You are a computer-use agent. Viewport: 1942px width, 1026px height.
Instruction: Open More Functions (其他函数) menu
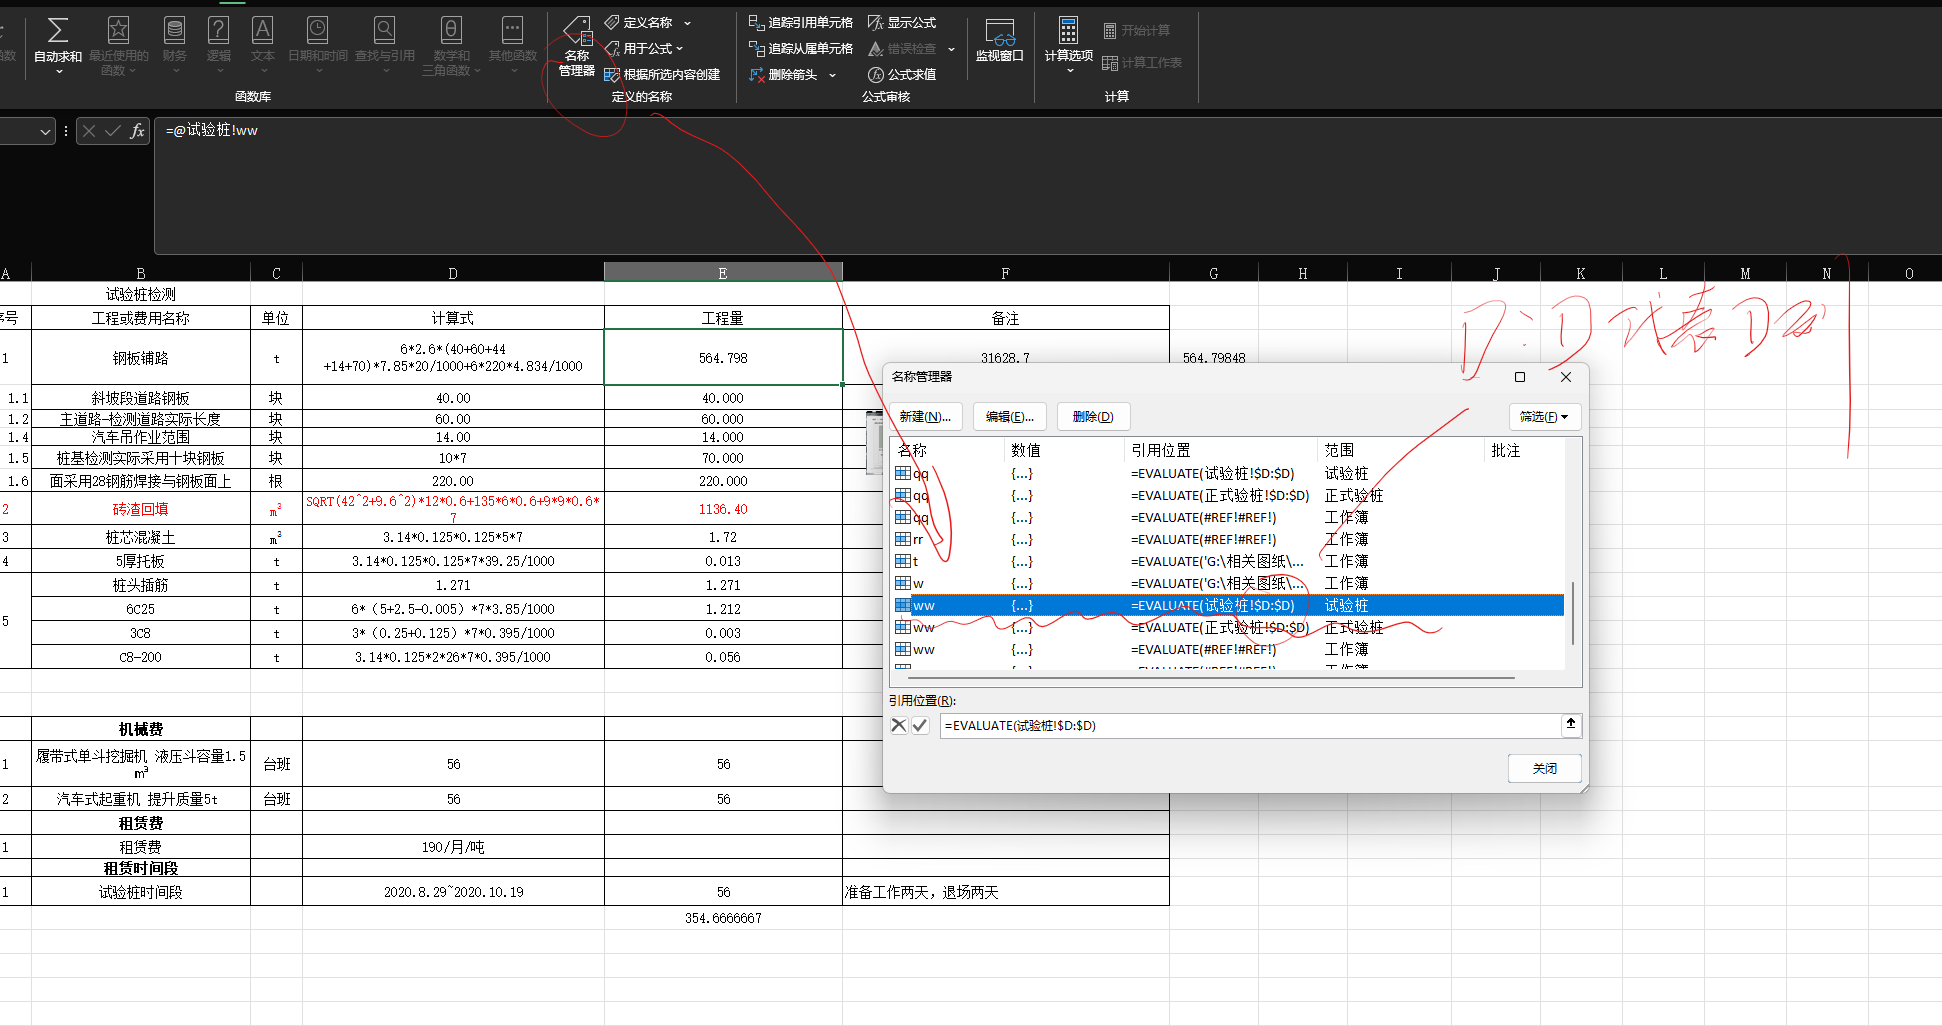[513, 45]
